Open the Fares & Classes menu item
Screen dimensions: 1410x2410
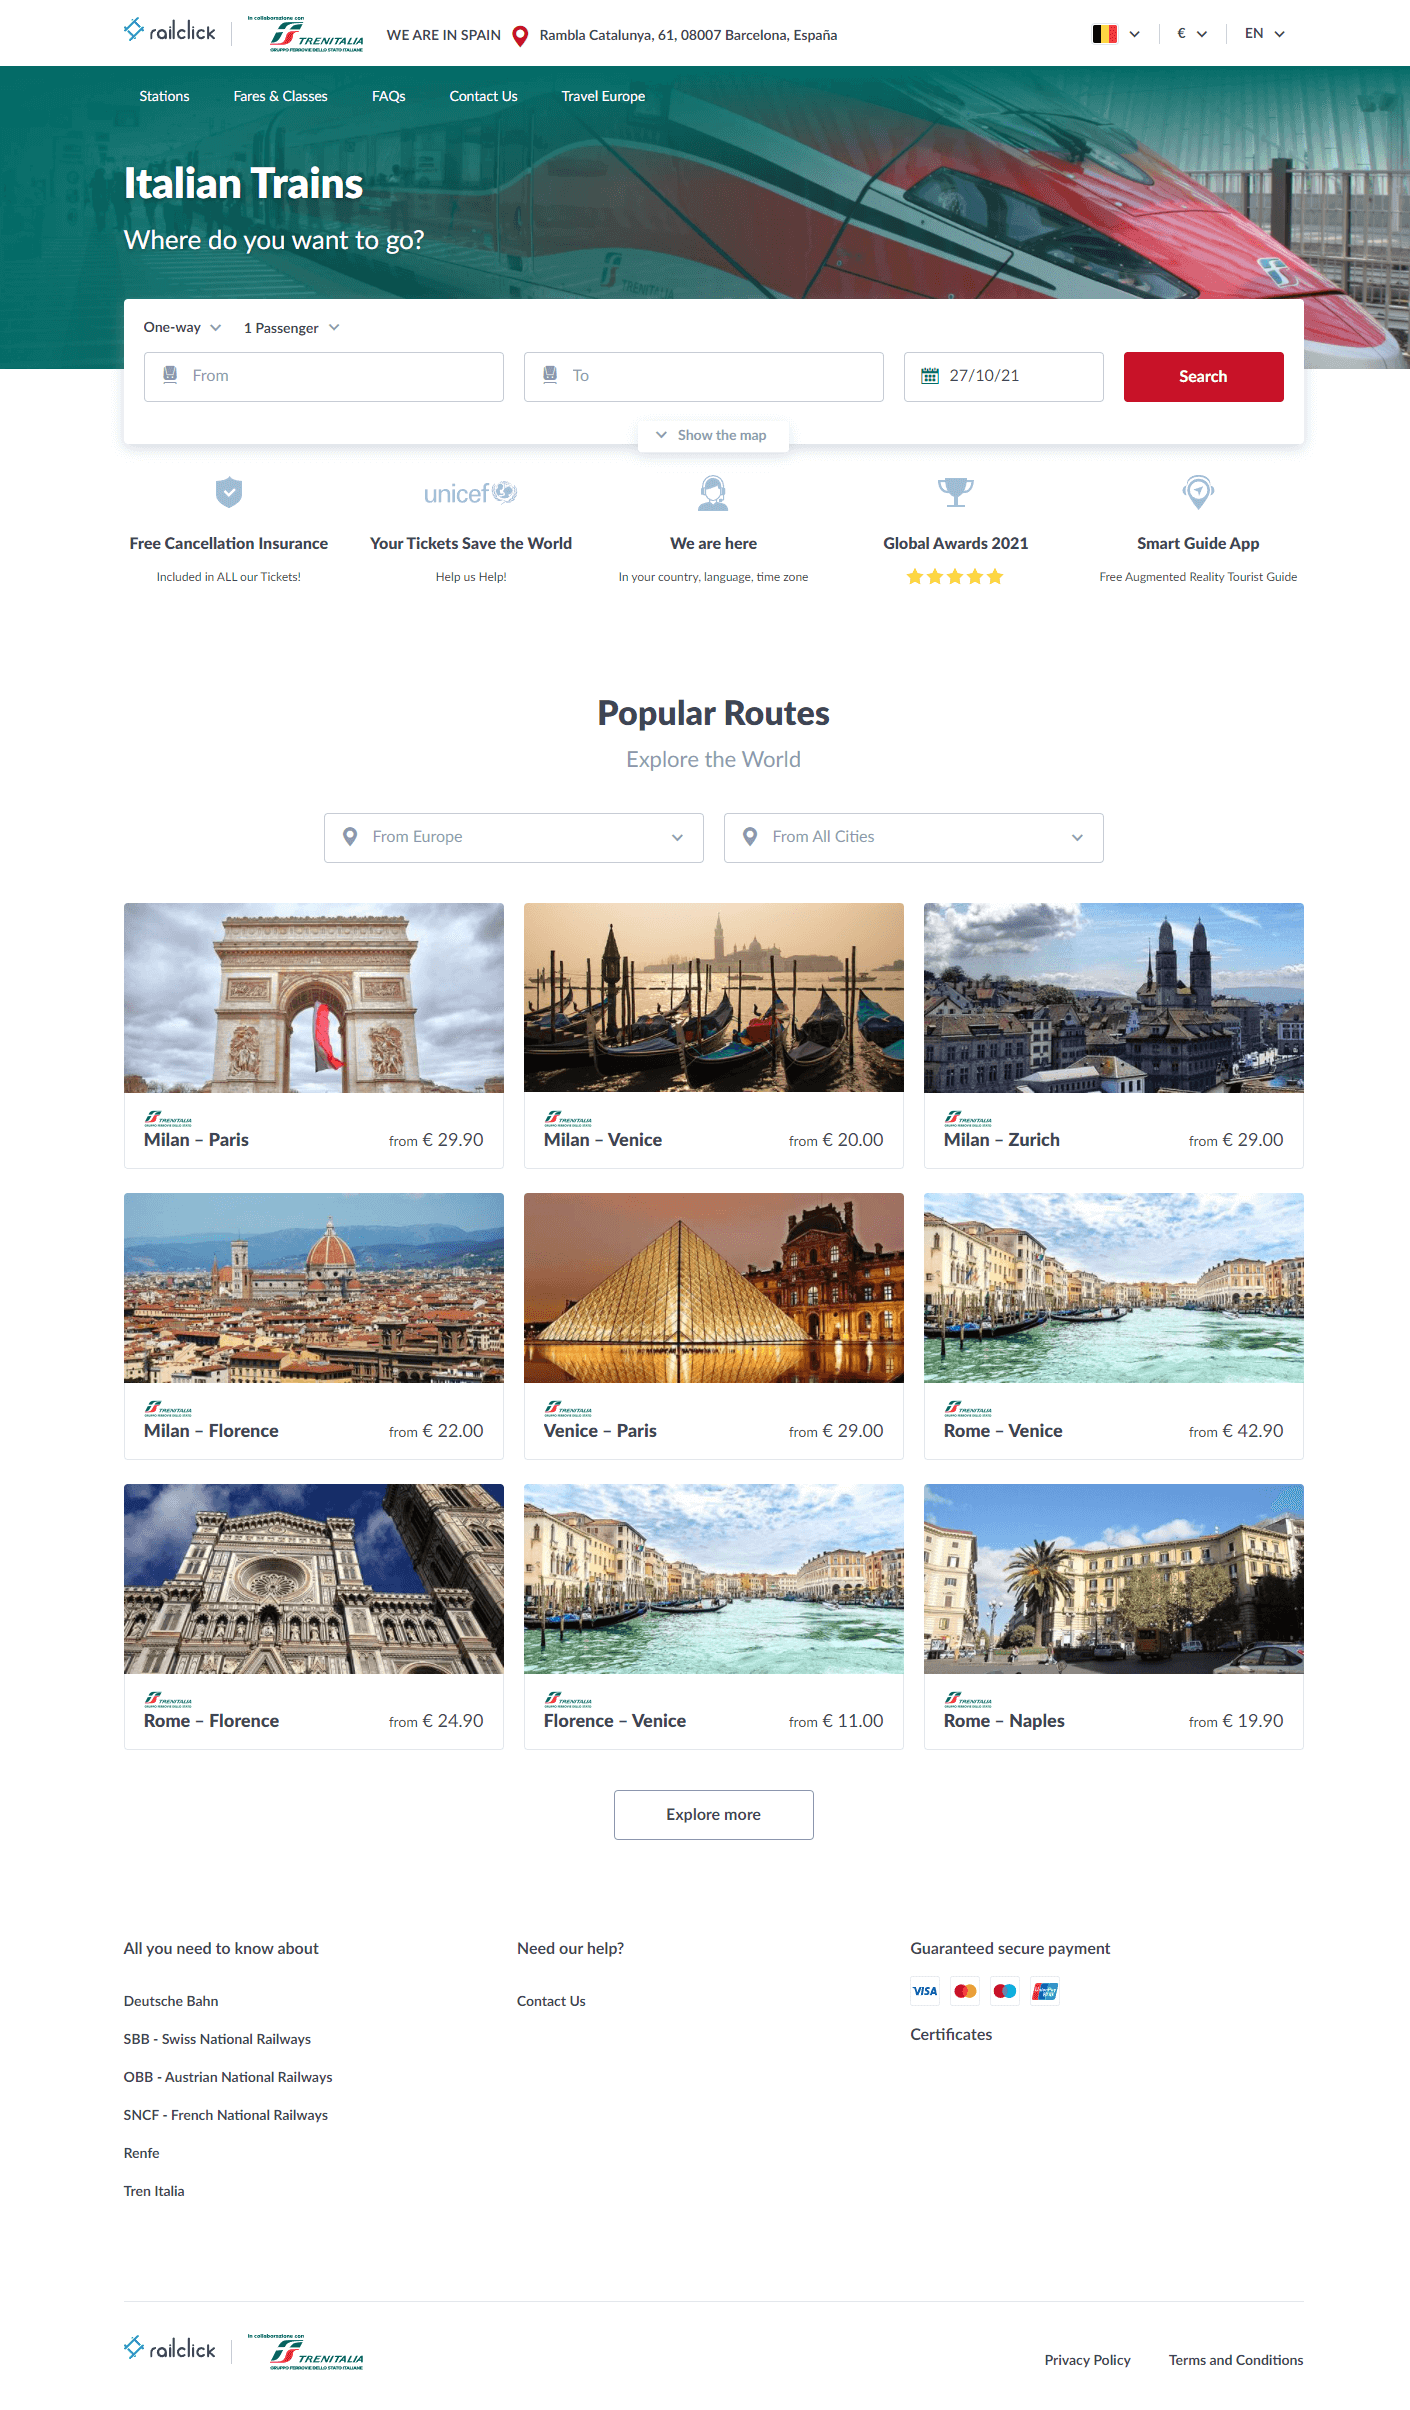point(280,96)
